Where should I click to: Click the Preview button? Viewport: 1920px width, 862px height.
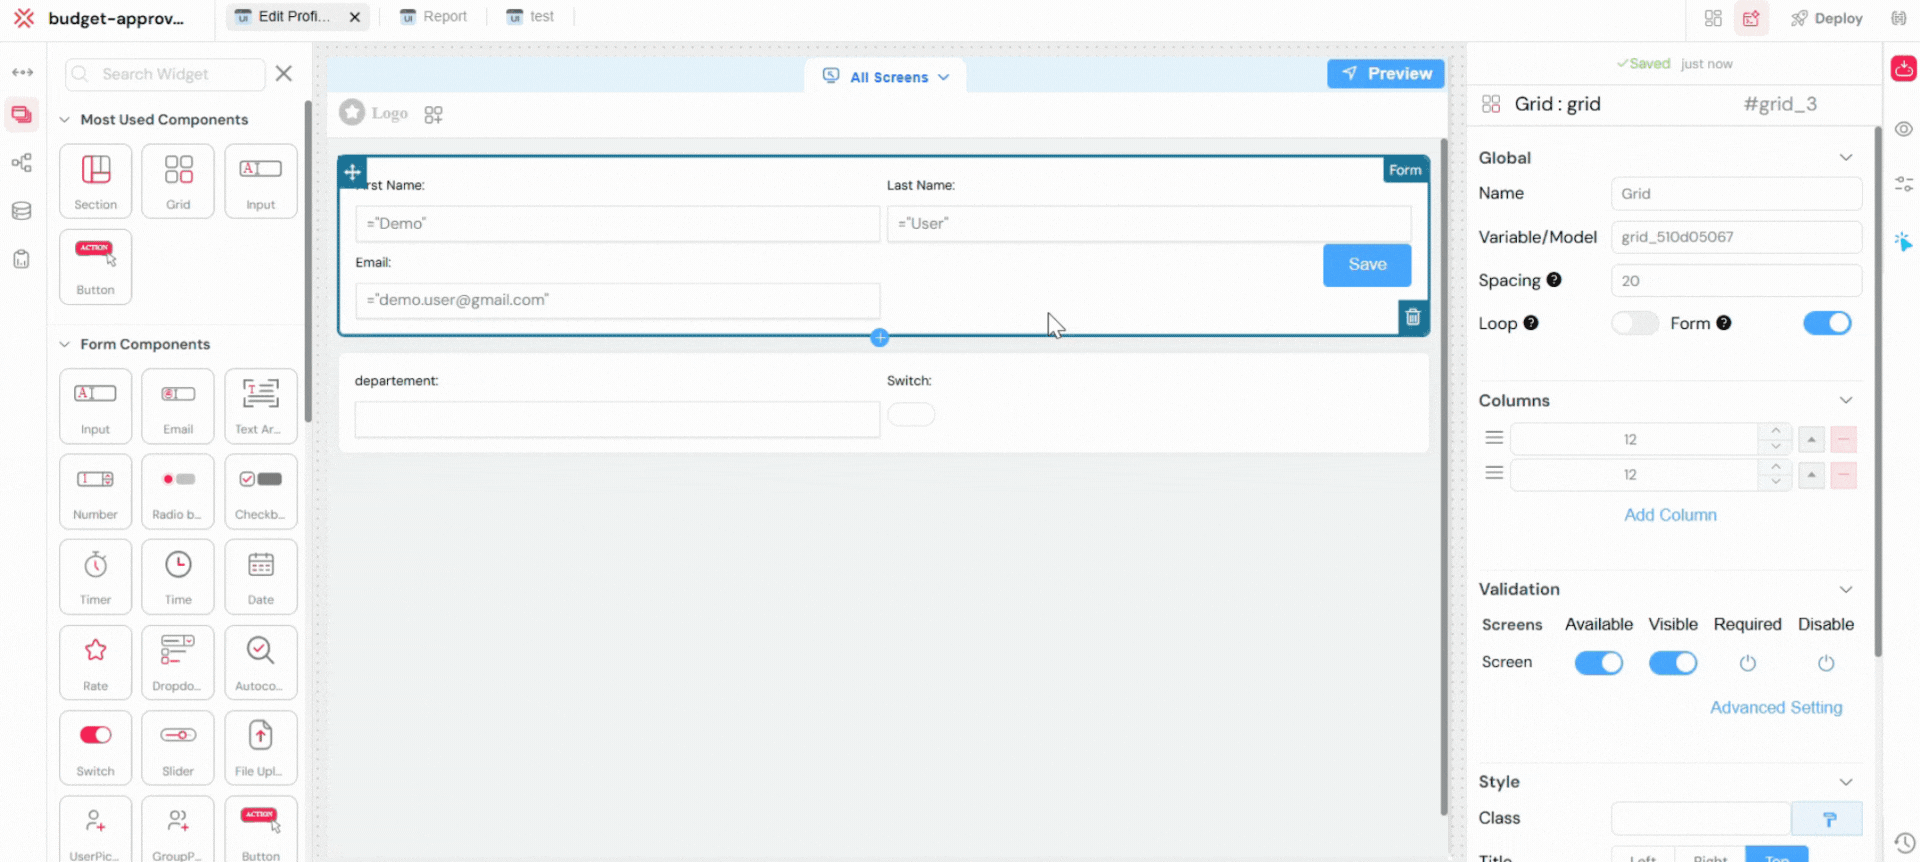[x=1386, y=73]
